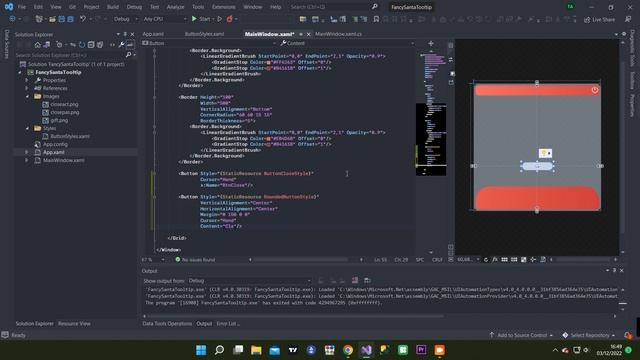Click the Solution Explorer search magnifier icon

129,55
